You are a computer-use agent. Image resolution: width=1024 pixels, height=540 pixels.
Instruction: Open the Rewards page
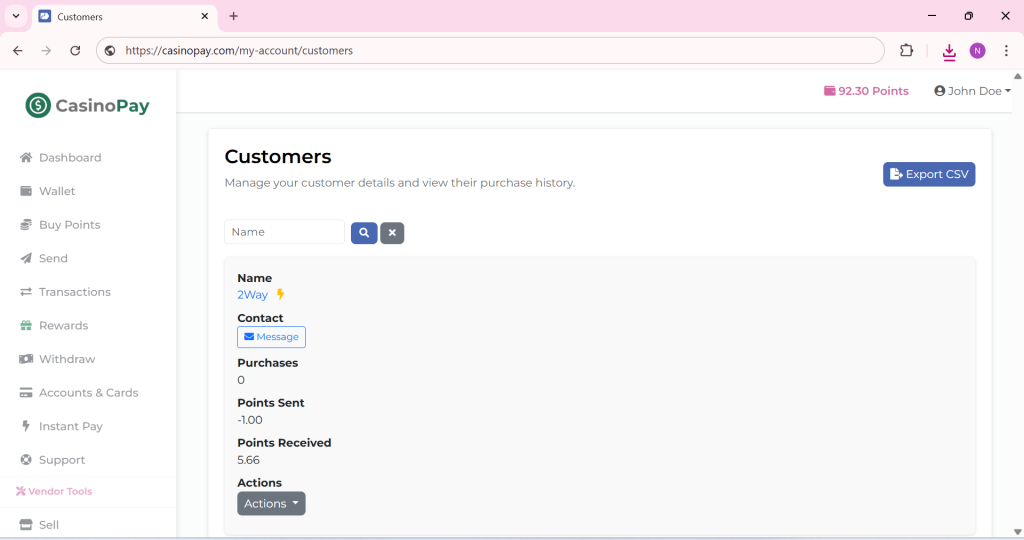pos(63,326)
